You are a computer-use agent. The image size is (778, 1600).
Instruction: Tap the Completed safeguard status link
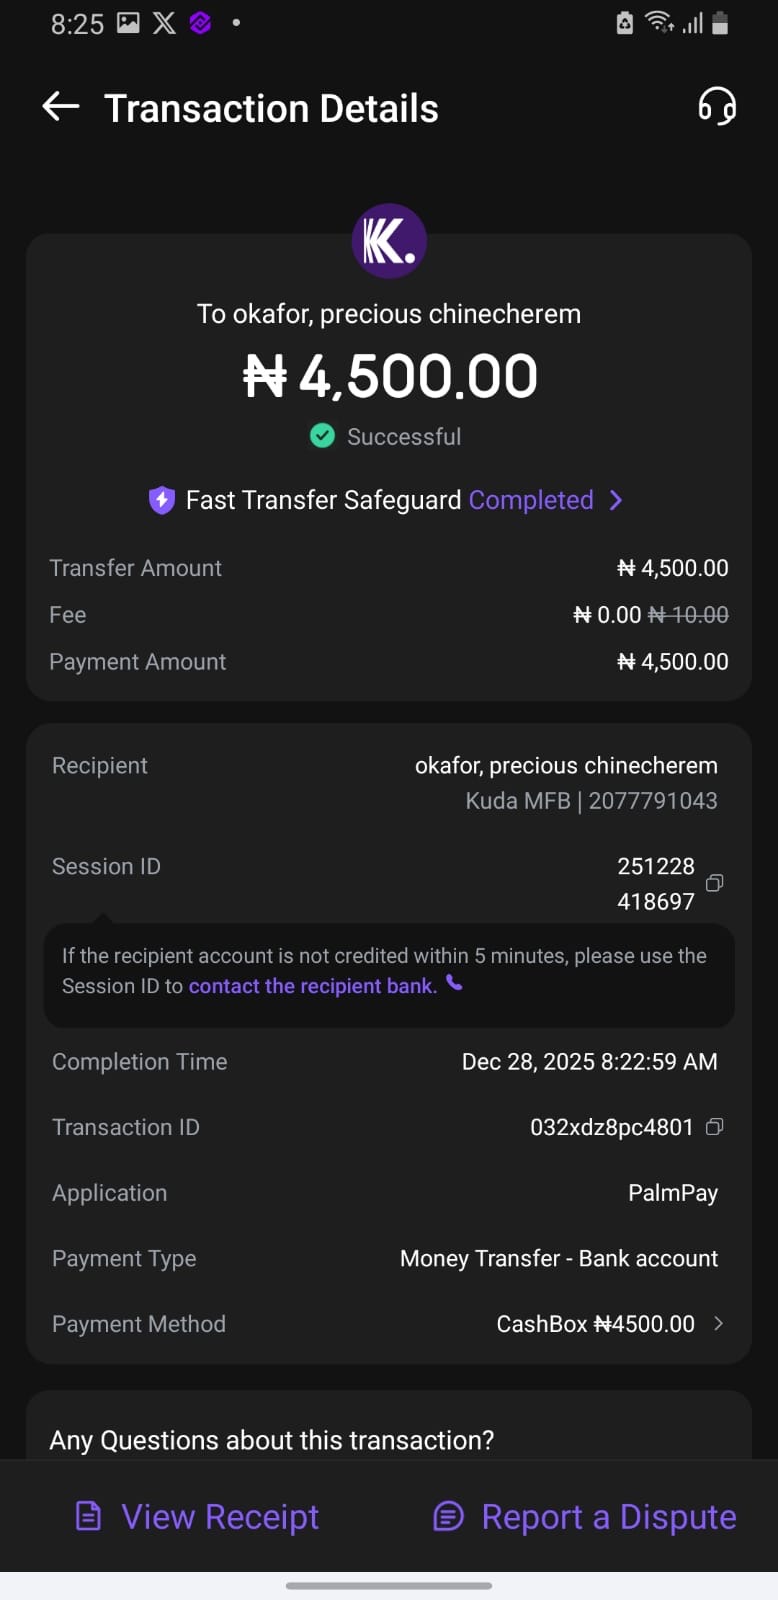click(531, 500)
